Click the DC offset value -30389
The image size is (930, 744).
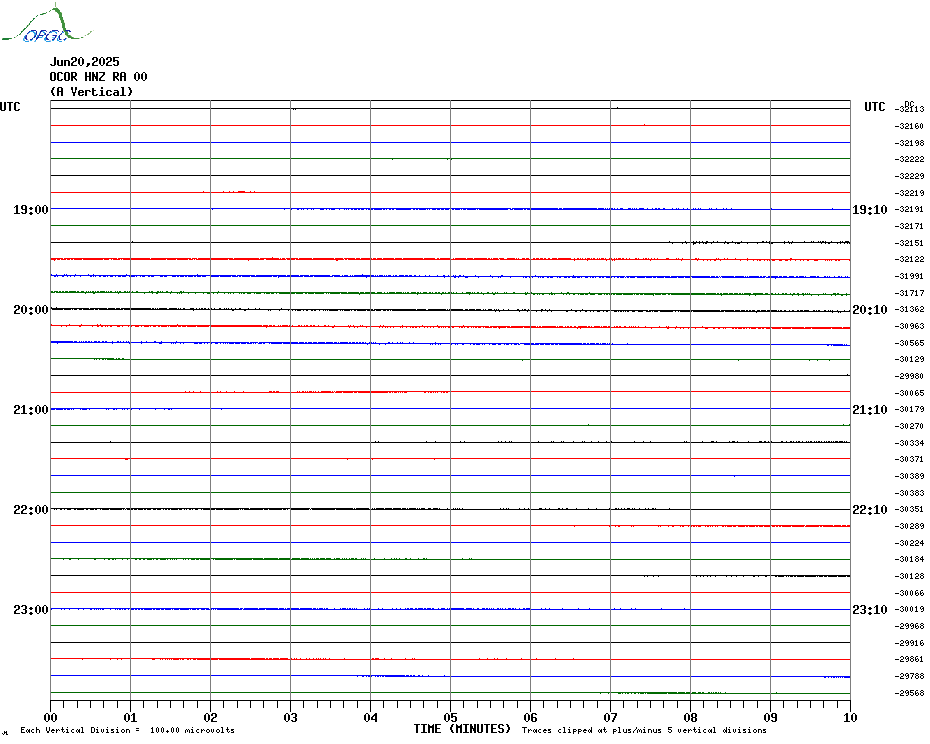pyautogui.click(x=909, y=476)
